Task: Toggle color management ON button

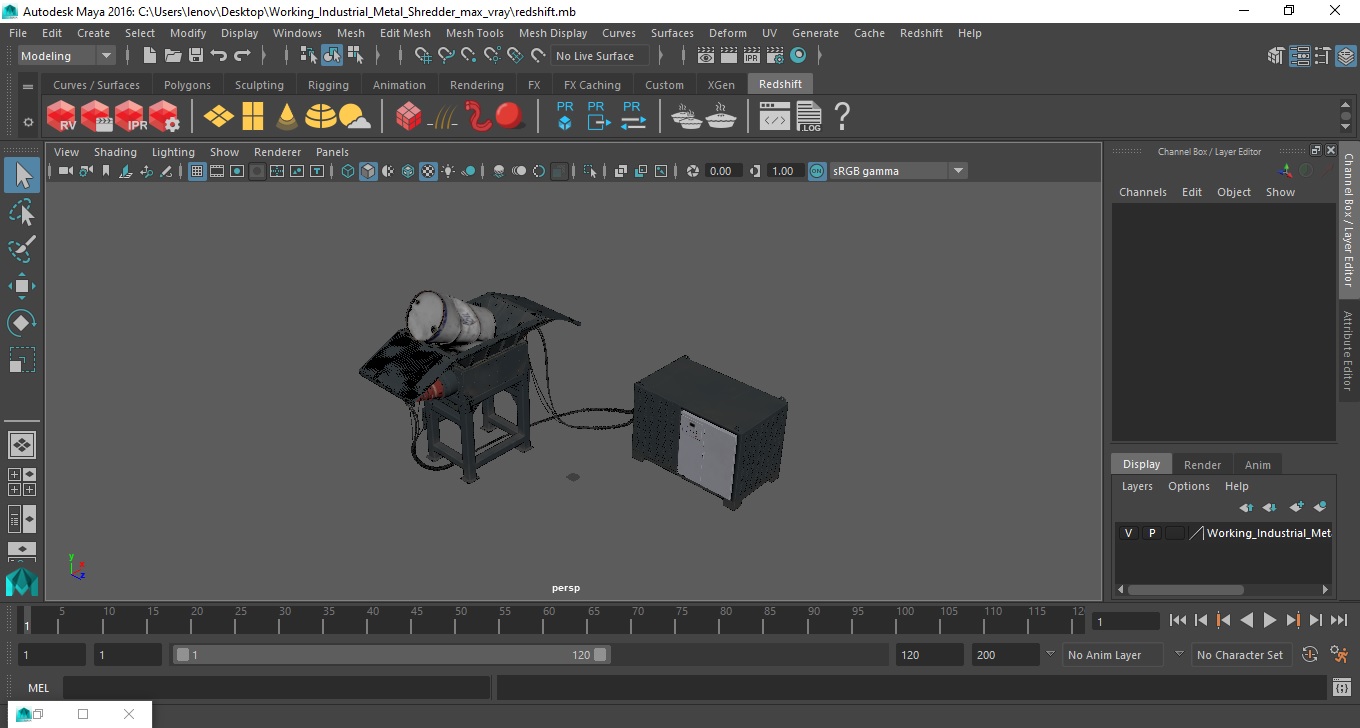Action: (817, 171)
